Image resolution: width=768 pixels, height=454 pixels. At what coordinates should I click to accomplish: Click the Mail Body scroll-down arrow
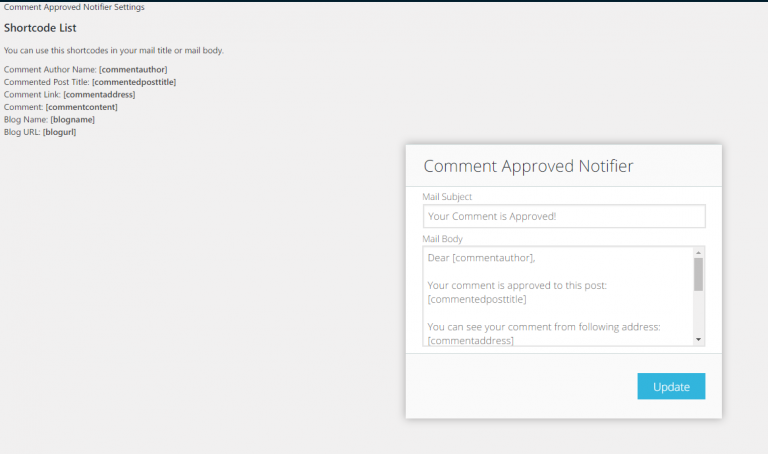[698, 339]
